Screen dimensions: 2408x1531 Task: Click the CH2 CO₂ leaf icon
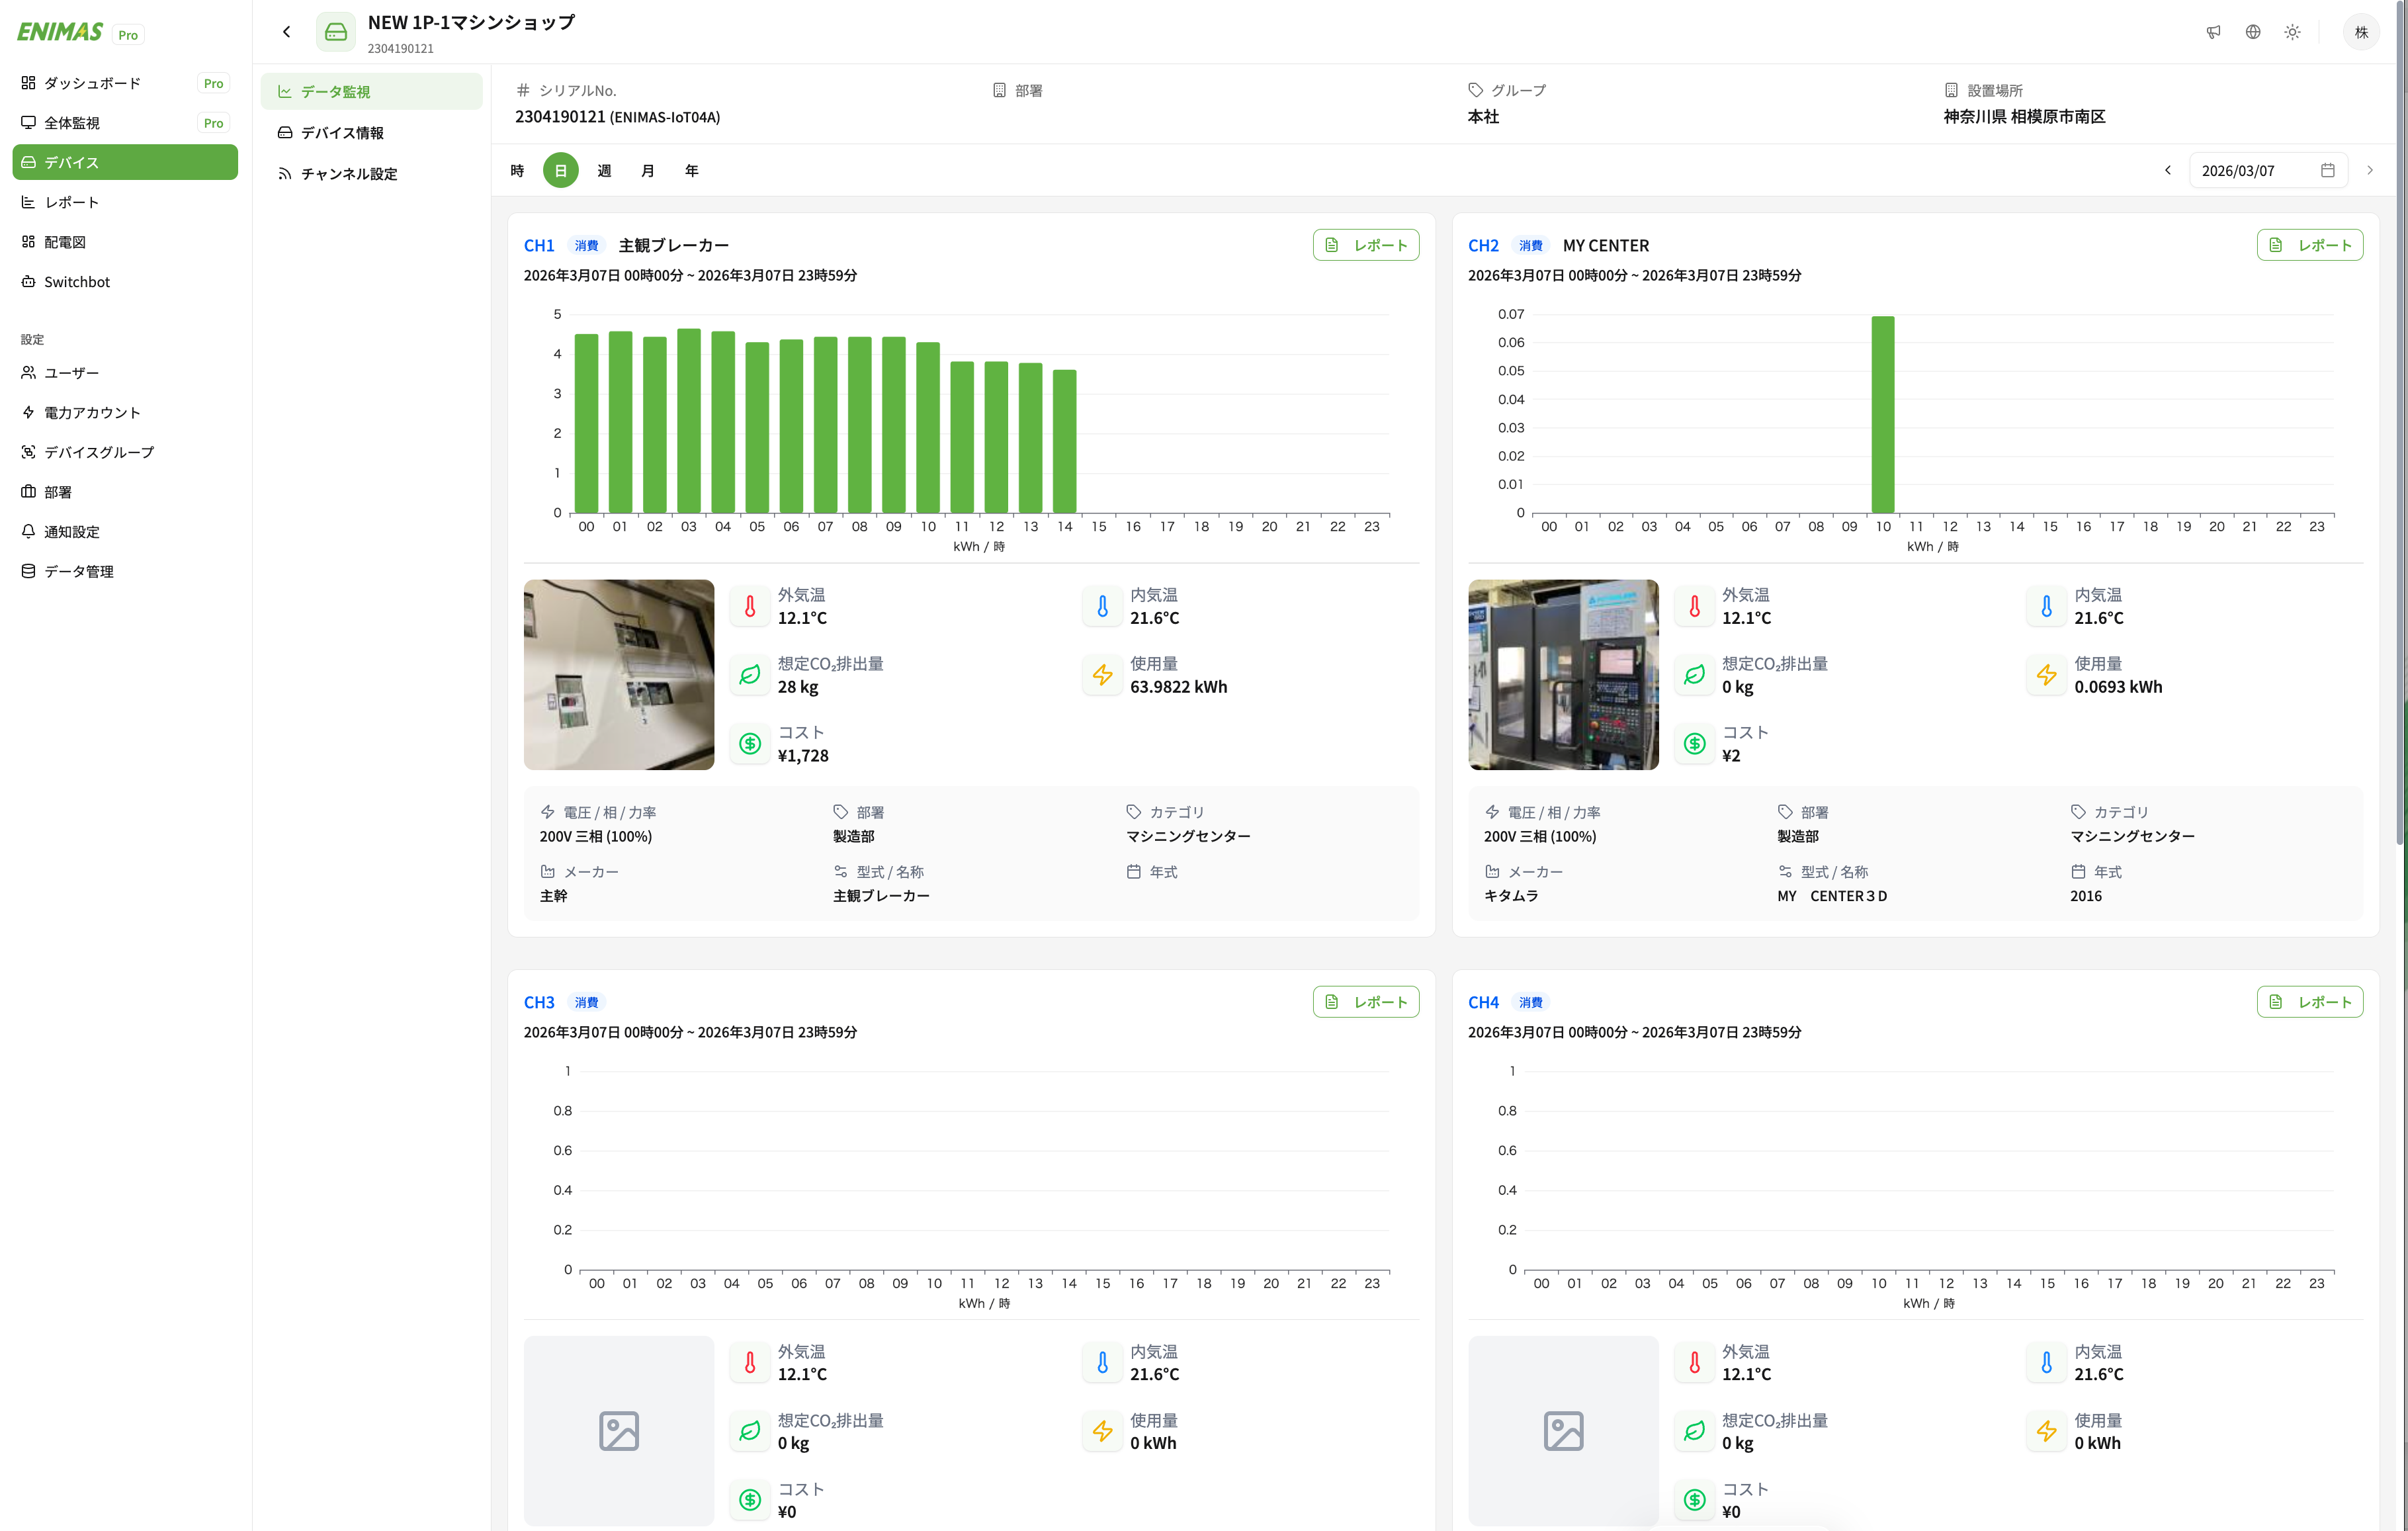1694,675
